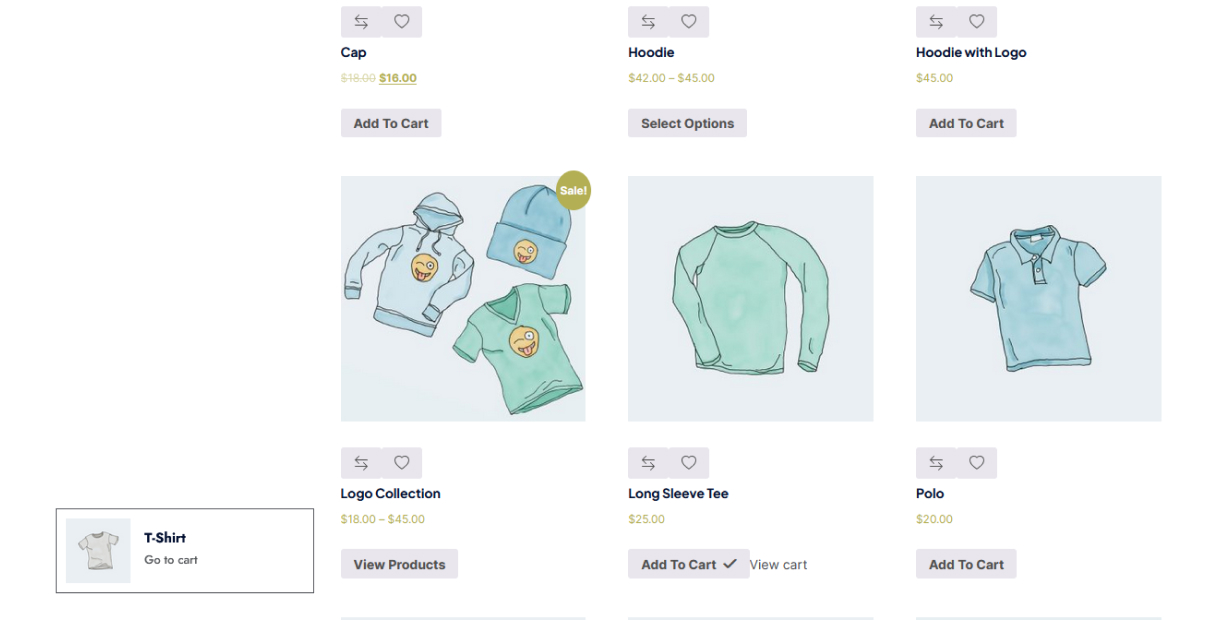This screenshot has width=1220, height=620.
Task: Click the compare icon above Logo Collection
Action: point(361,462)
